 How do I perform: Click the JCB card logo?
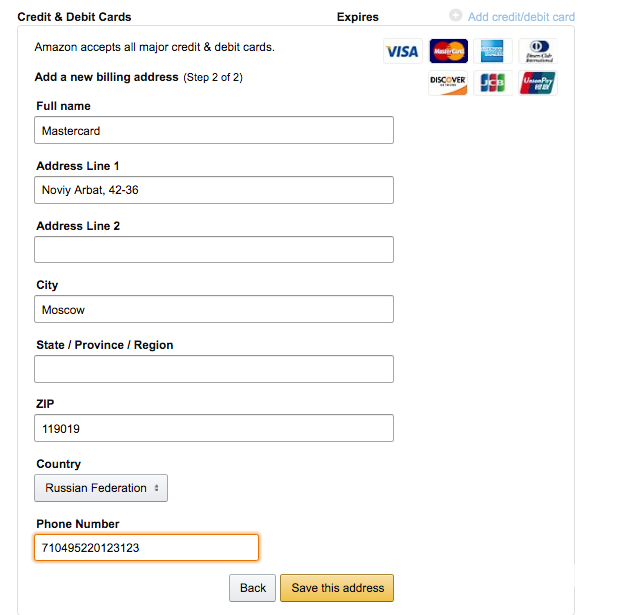pyautogui.click(x=493, y=83)
